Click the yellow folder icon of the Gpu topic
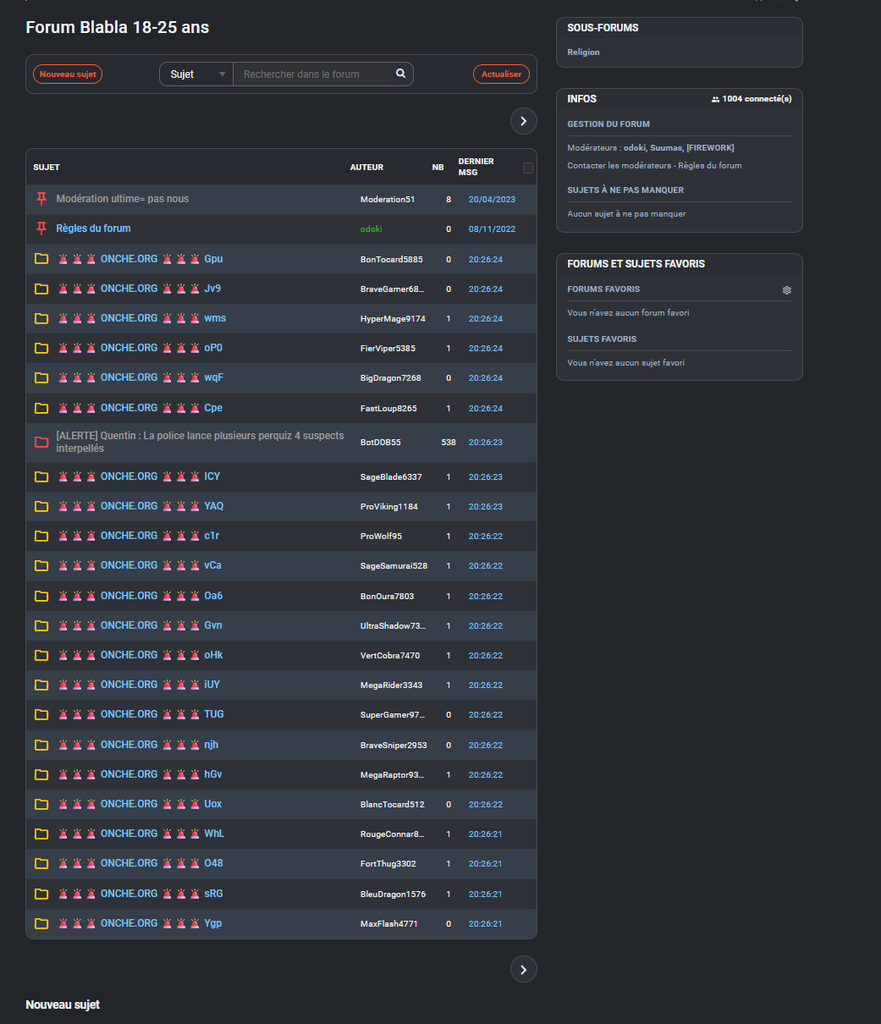 point(41,259)
